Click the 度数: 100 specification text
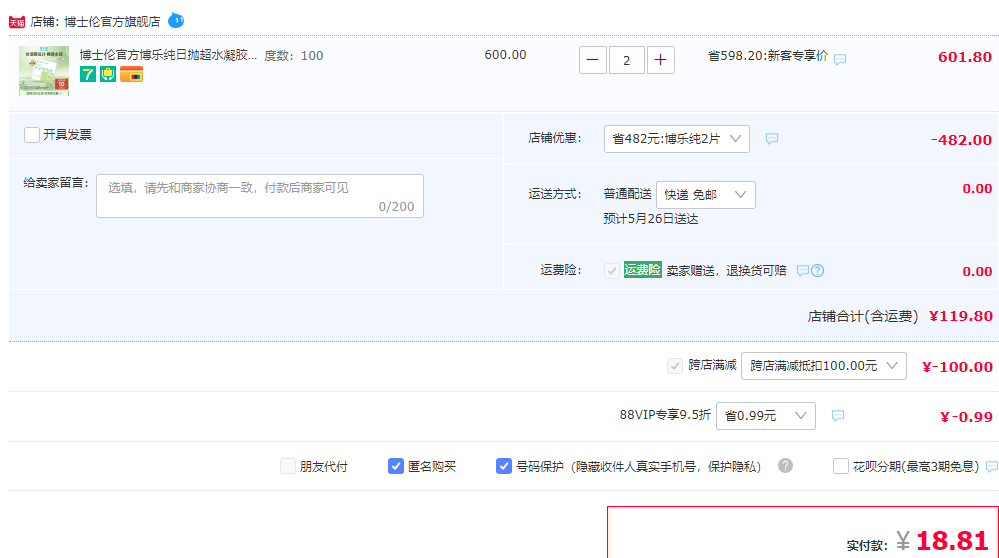Screen dimensions: 999x558 [x=294, y=56]
